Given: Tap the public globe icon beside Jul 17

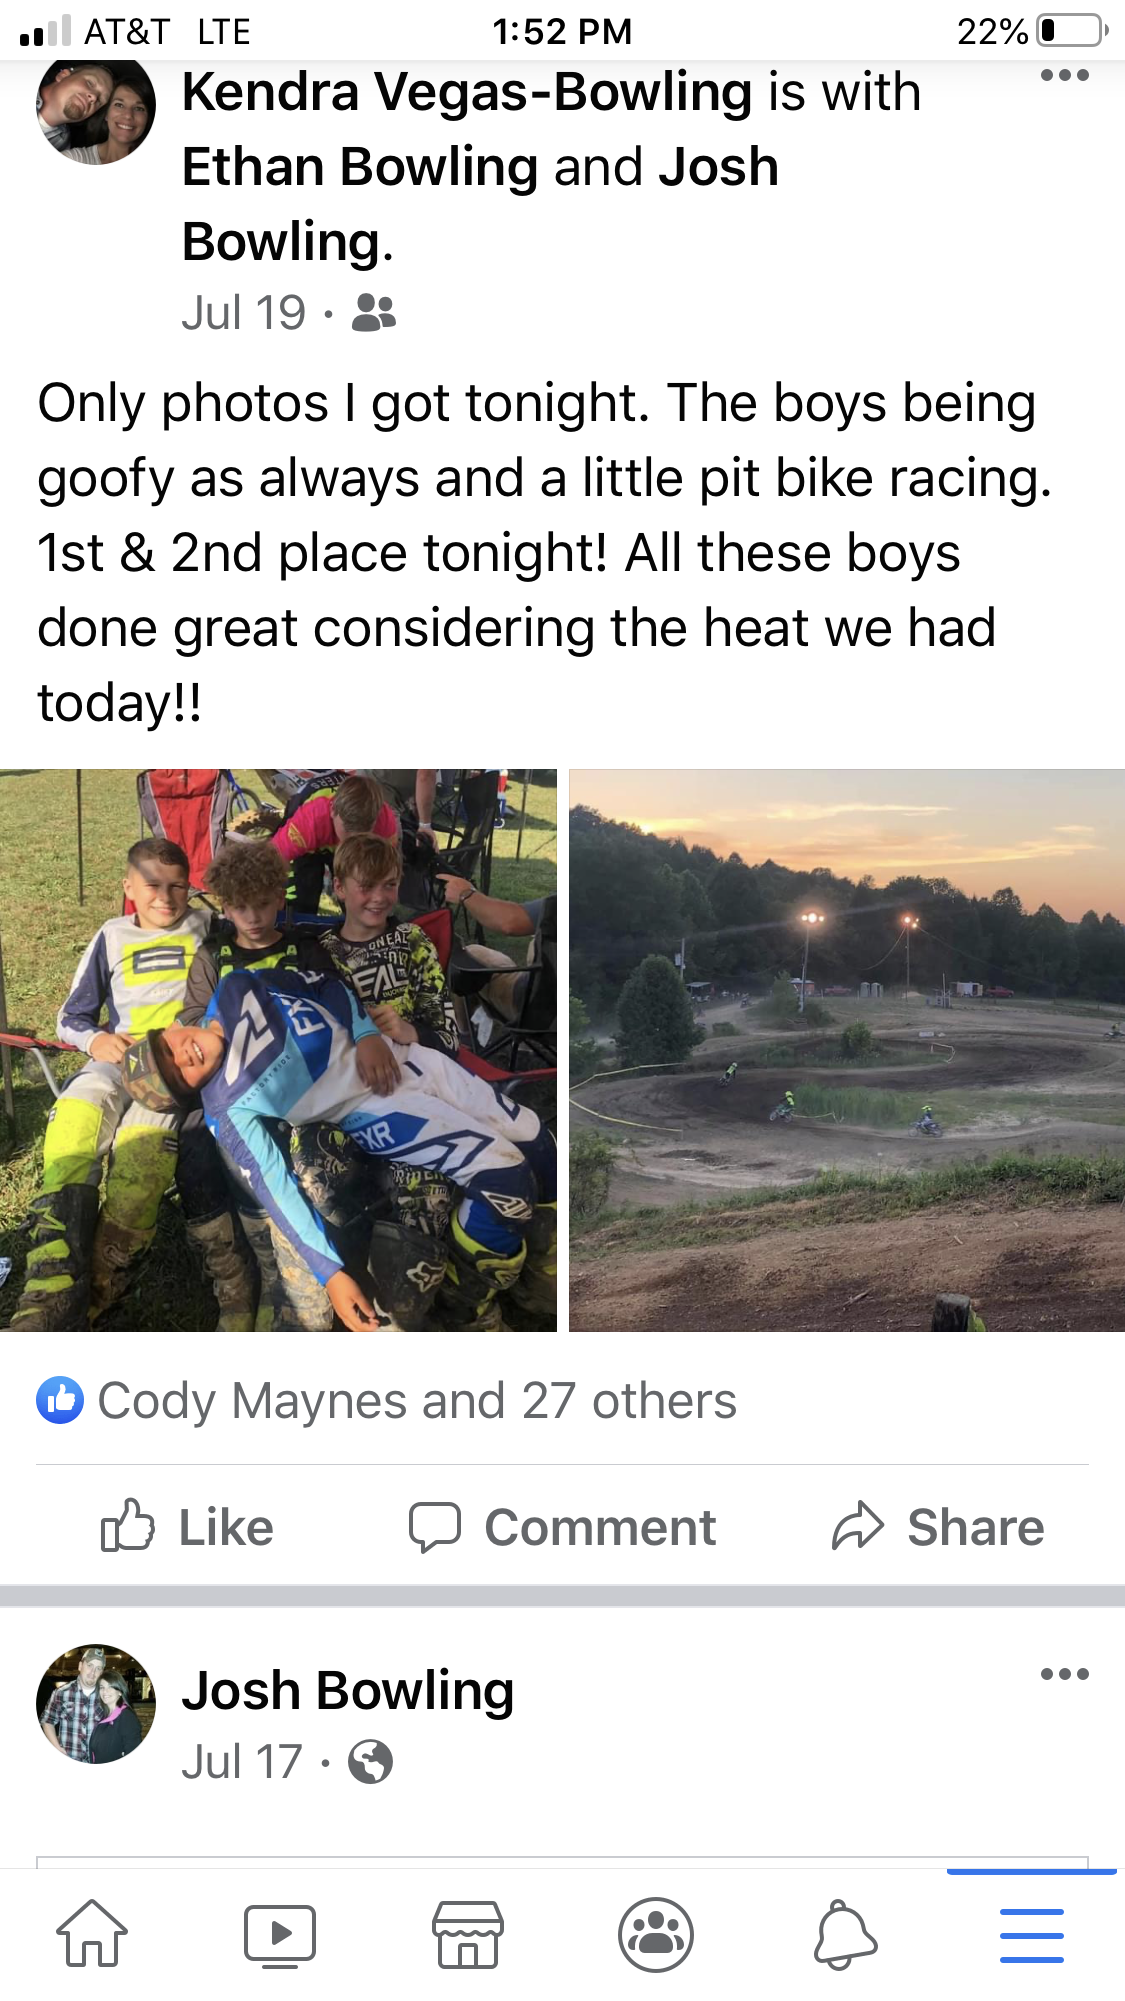Looking at the screenshot, I should pos(370,1762).
